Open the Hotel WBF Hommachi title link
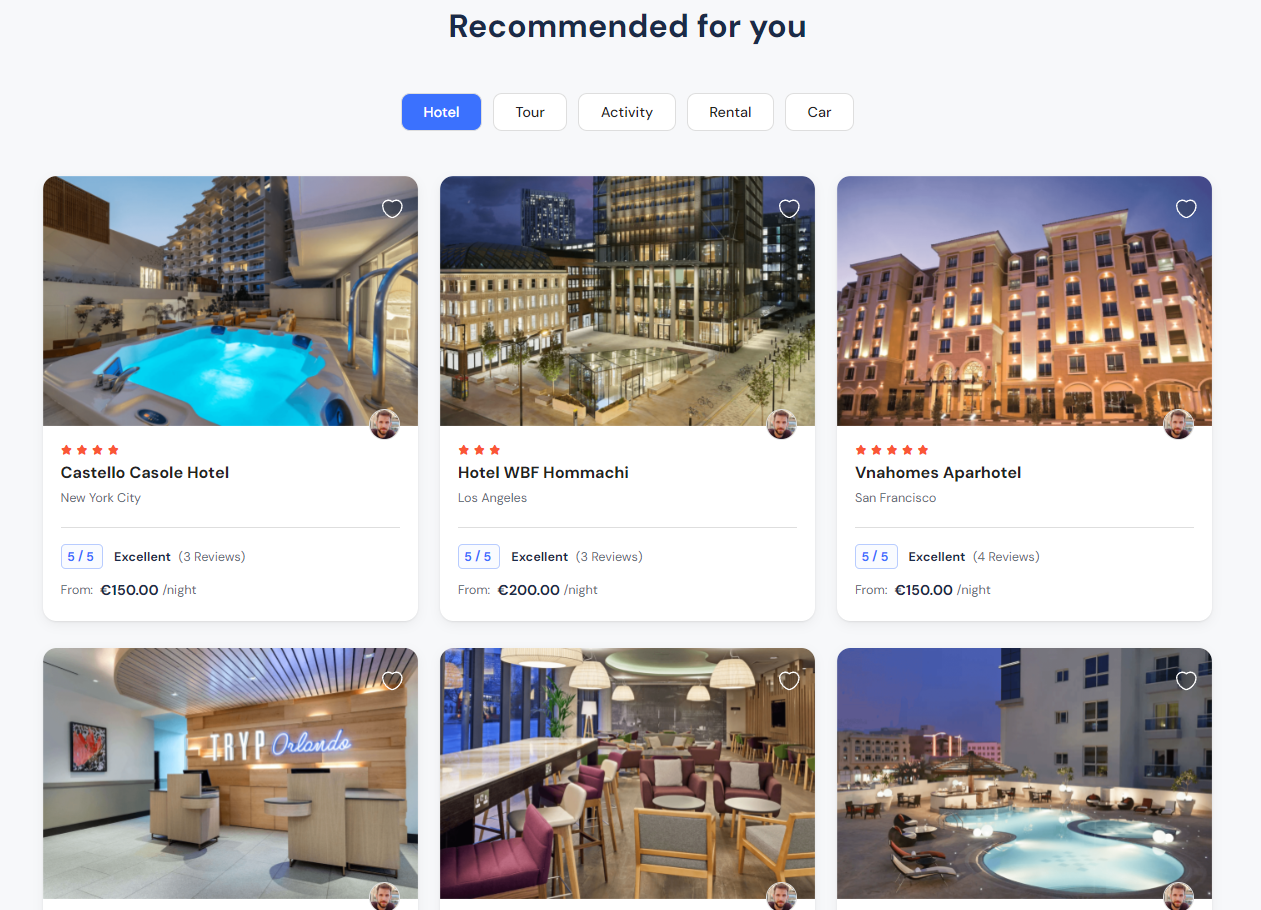 point(543,472)
